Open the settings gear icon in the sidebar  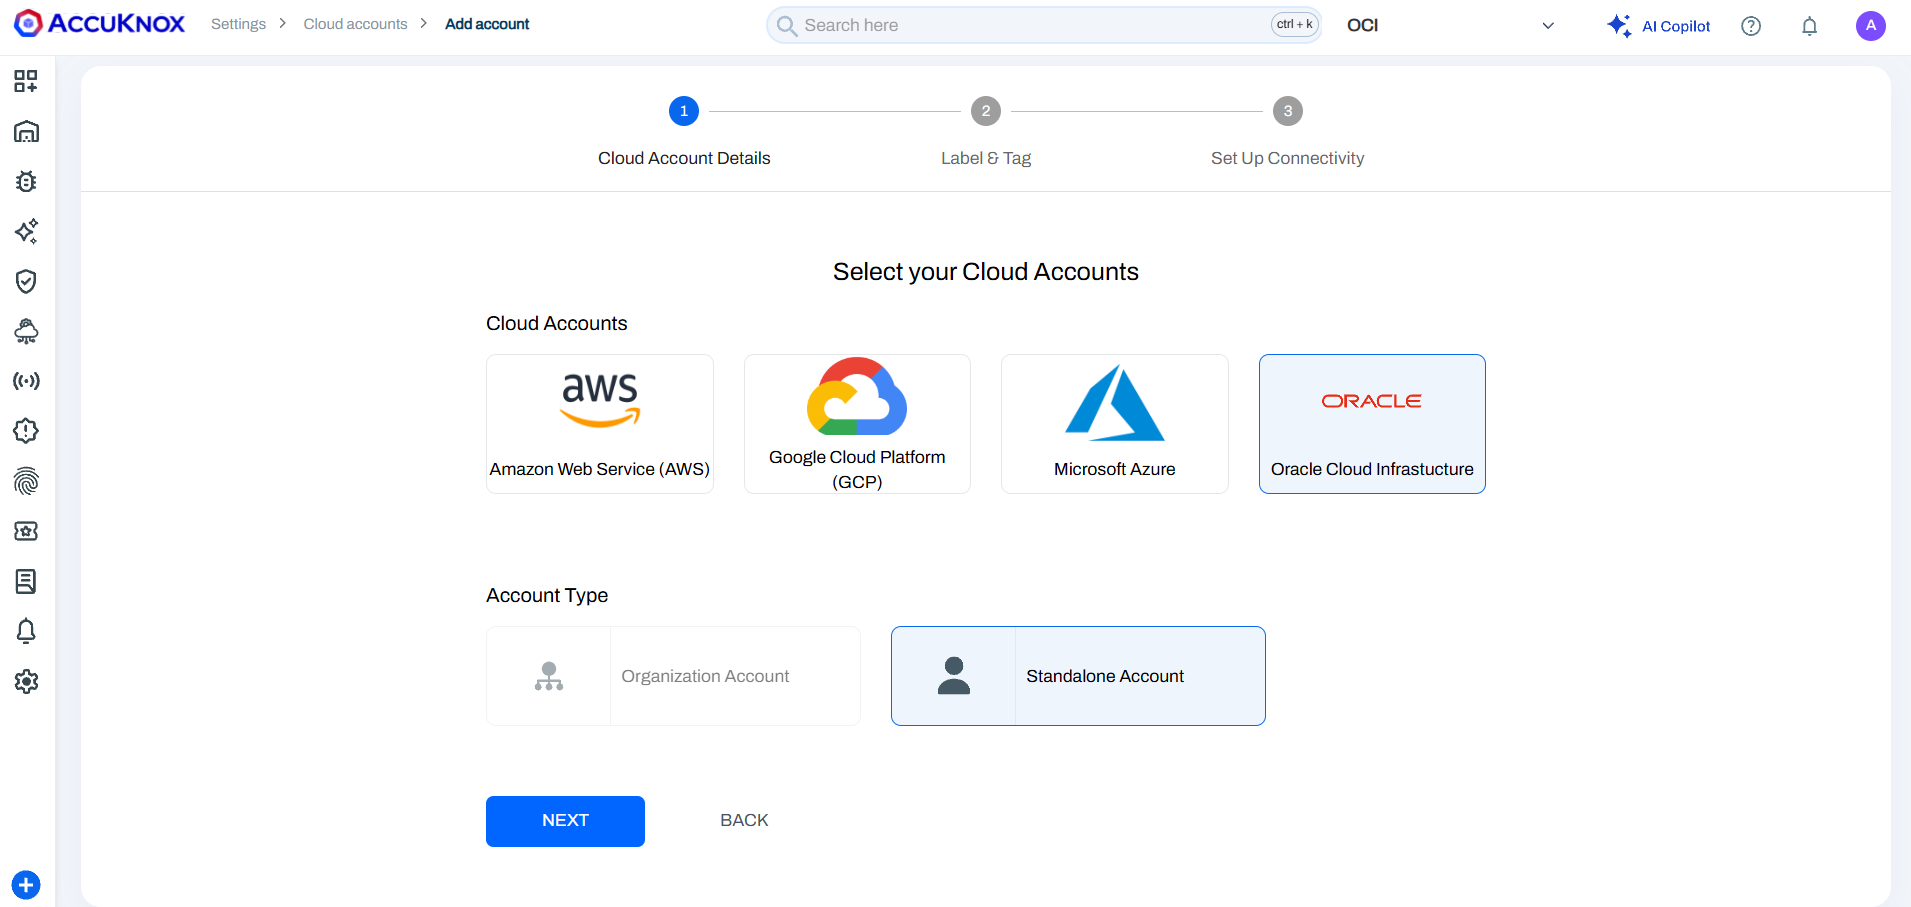pyautogui.click(x=26, y=681)
